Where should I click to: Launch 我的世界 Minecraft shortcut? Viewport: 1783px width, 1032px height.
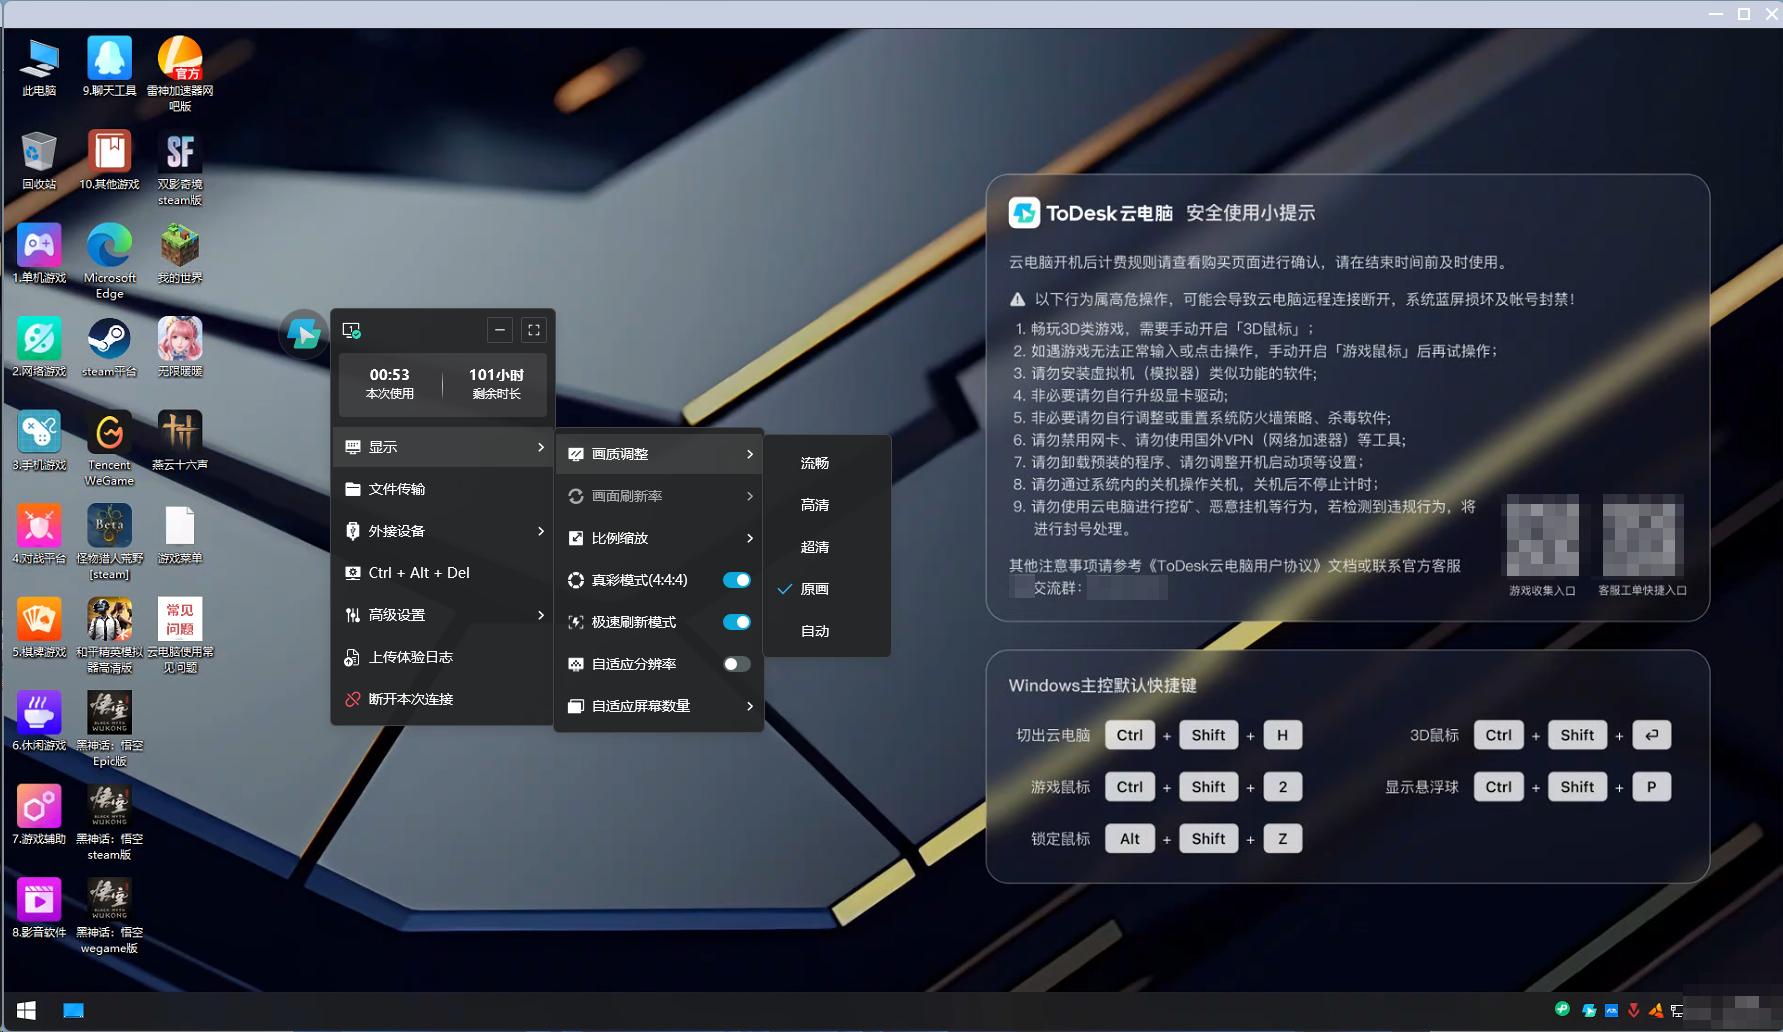click(x=180, y=254)
